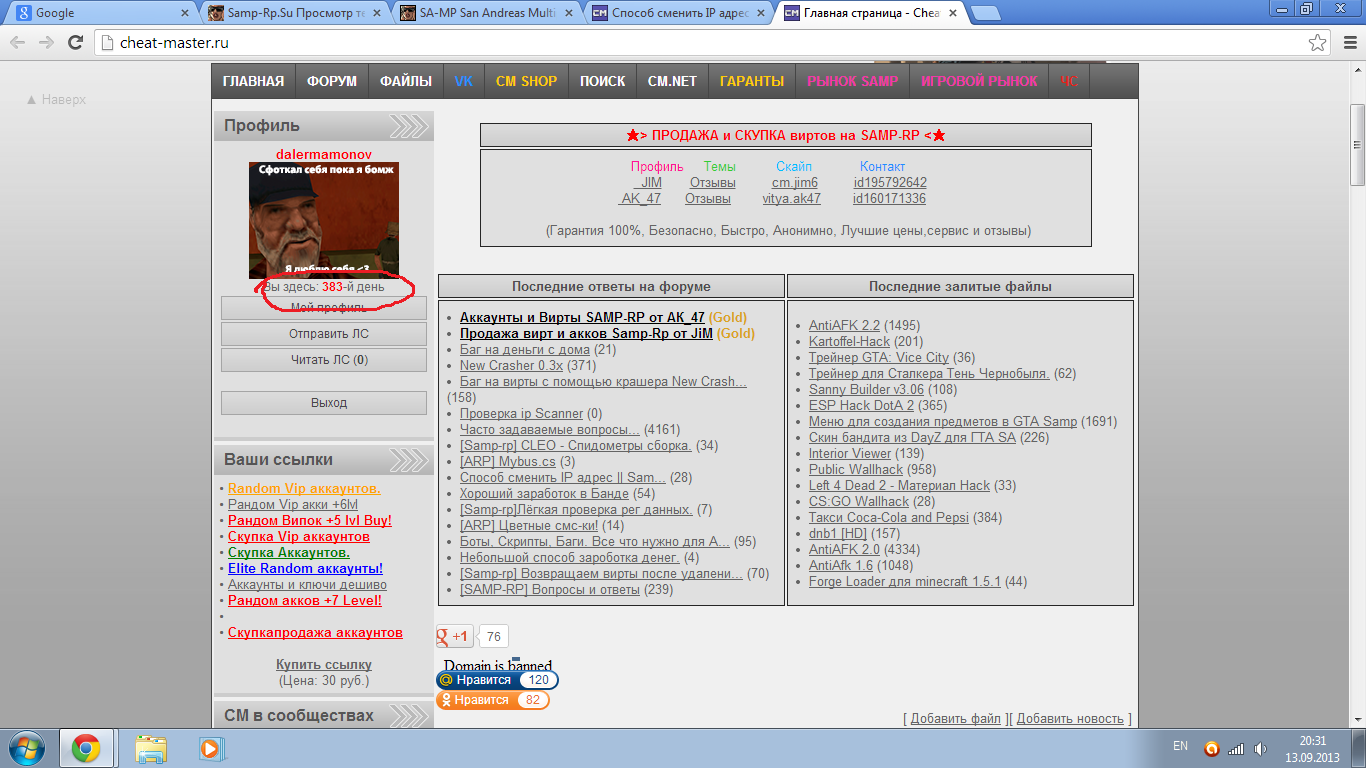The height and width of the screenshot is (768, 1366).
Task: Bookmark page with the star icon
Action: (1318, 43)
